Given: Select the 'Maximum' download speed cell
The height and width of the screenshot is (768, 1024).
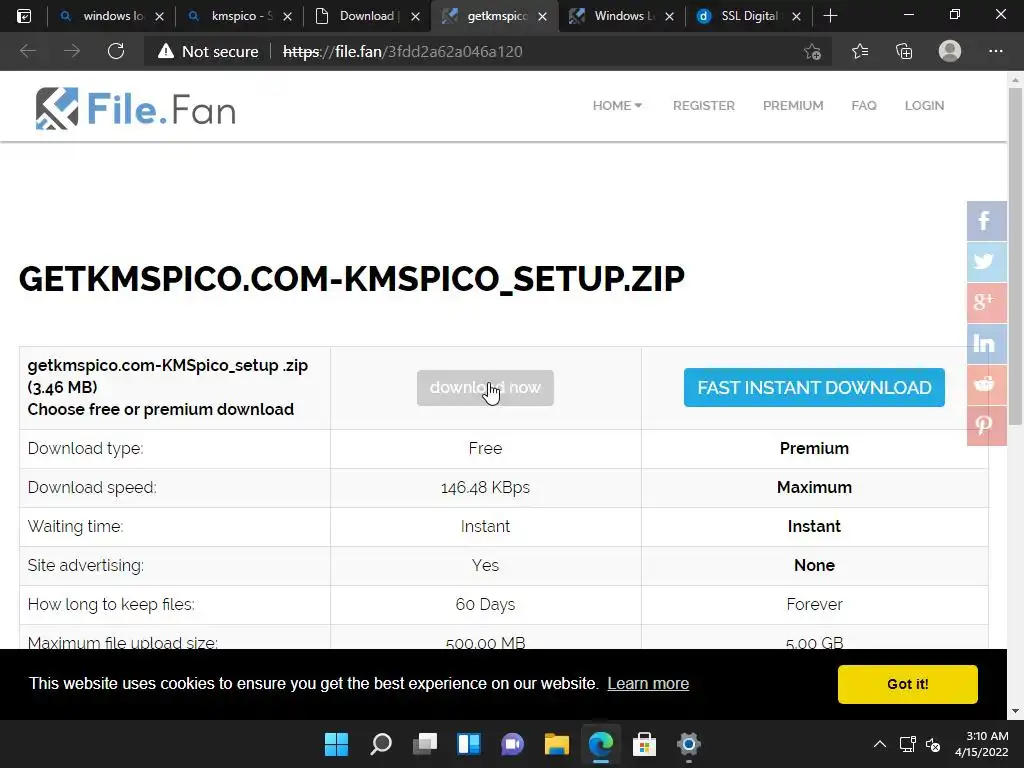Looking at the screenshot, I should tap(814, 487).
